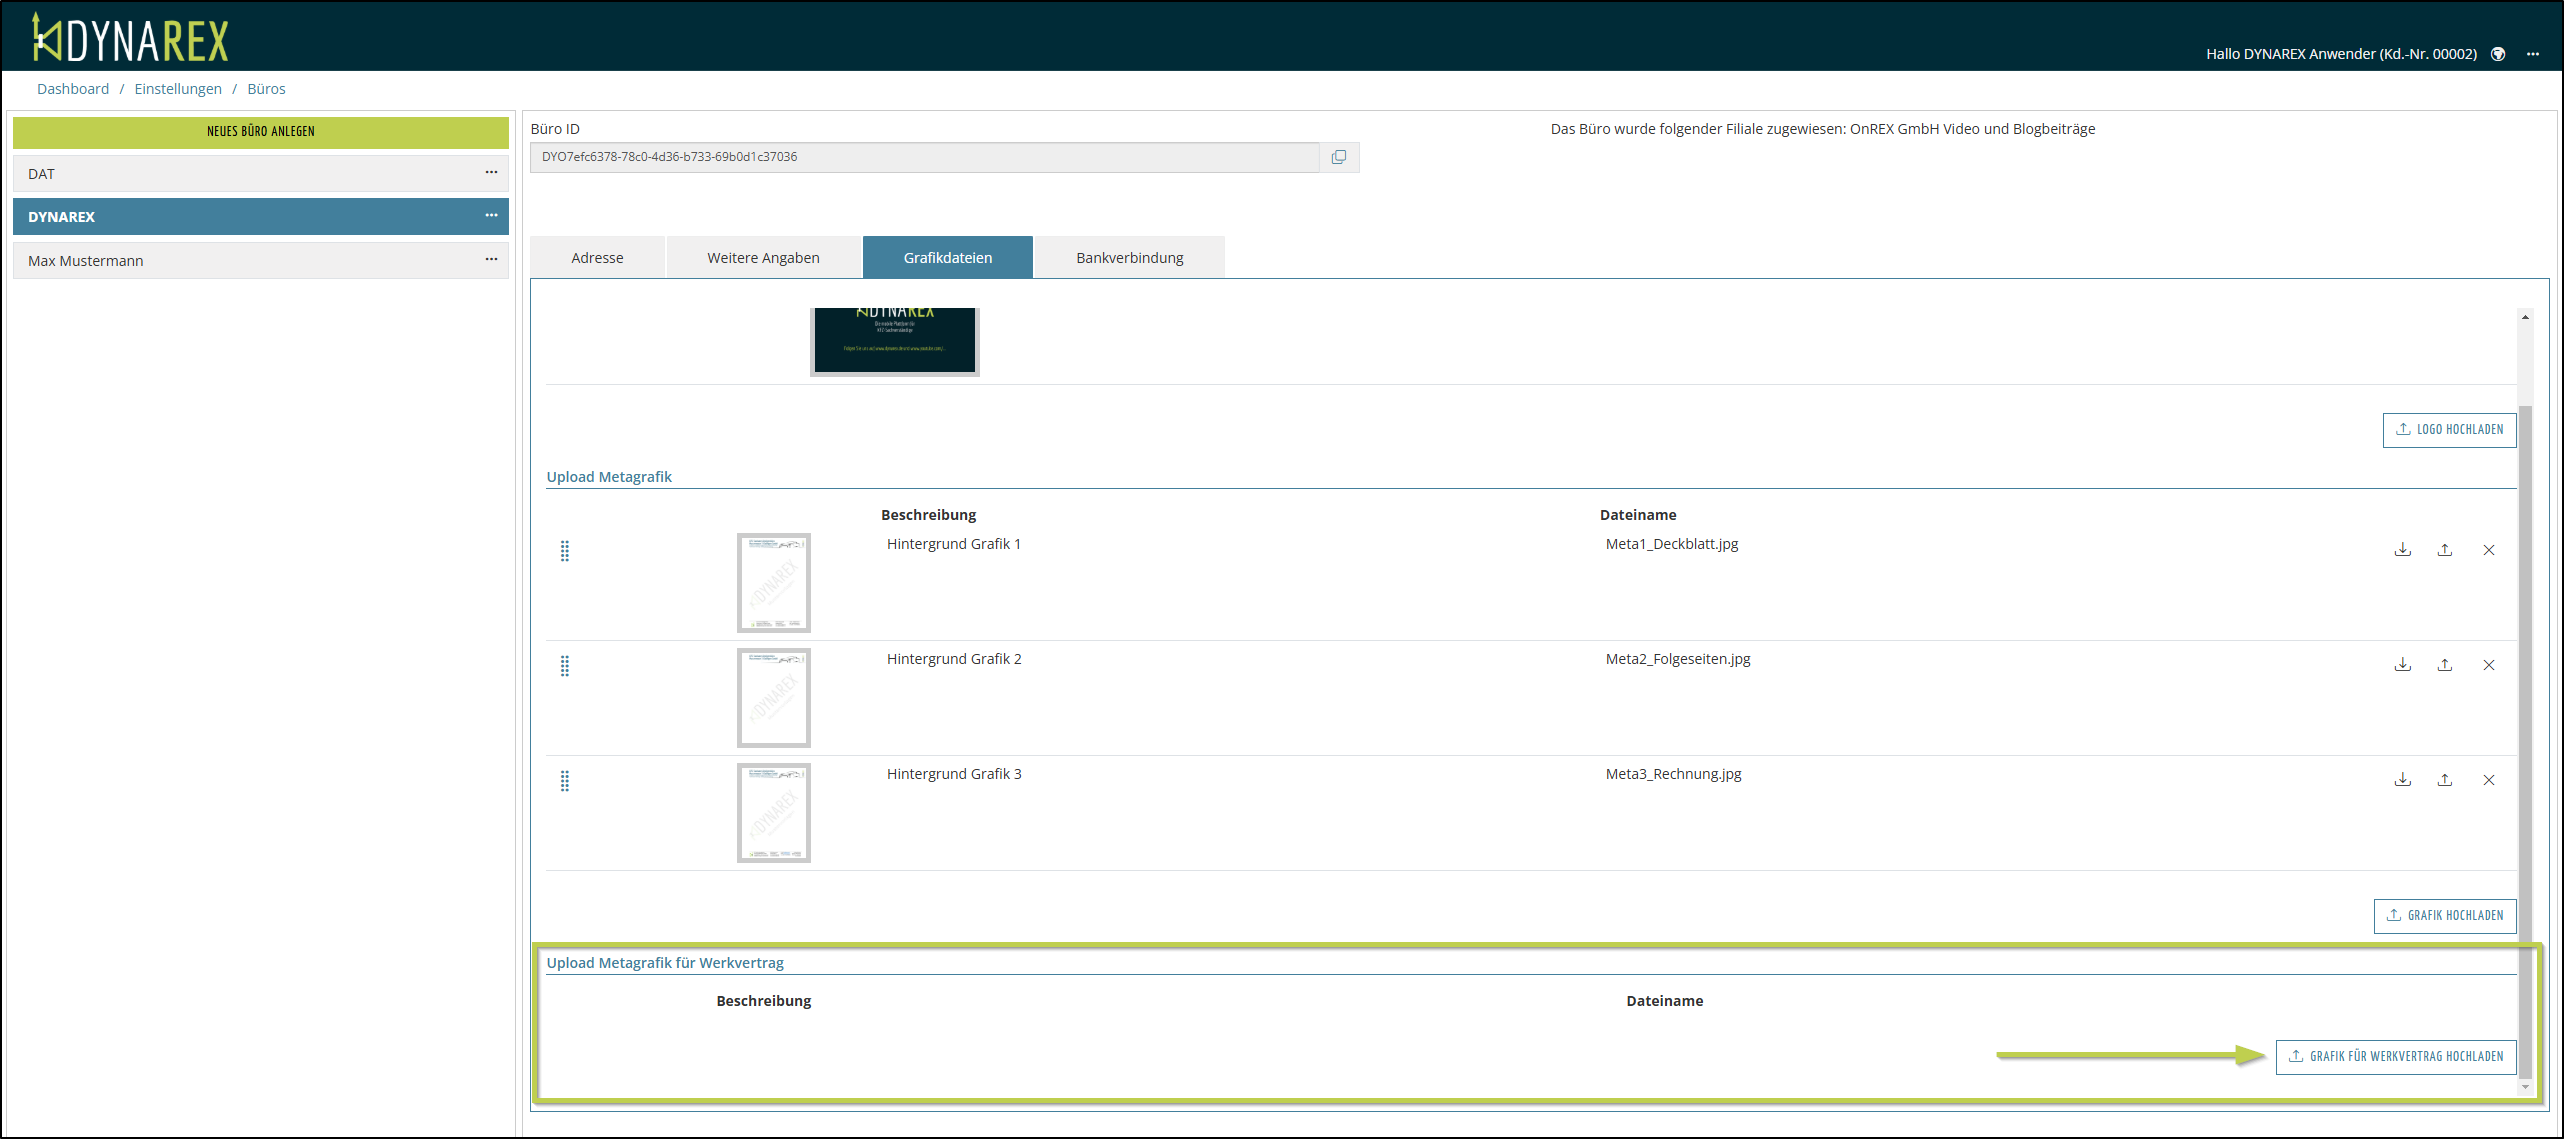Open options menu for Max Mustermann
The height and width of the screenshot is (1139, 2564).
[x=491, y=260]
